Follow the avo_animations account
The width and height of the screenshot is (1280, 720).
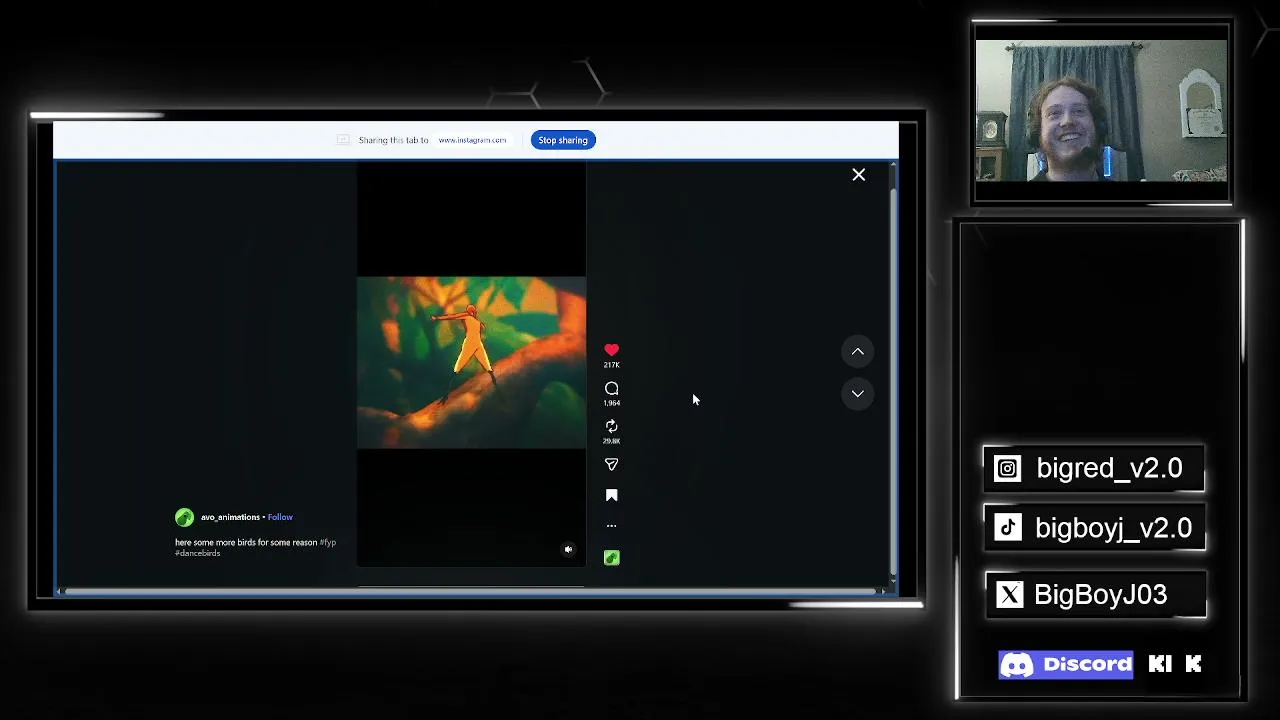[280, 517]
